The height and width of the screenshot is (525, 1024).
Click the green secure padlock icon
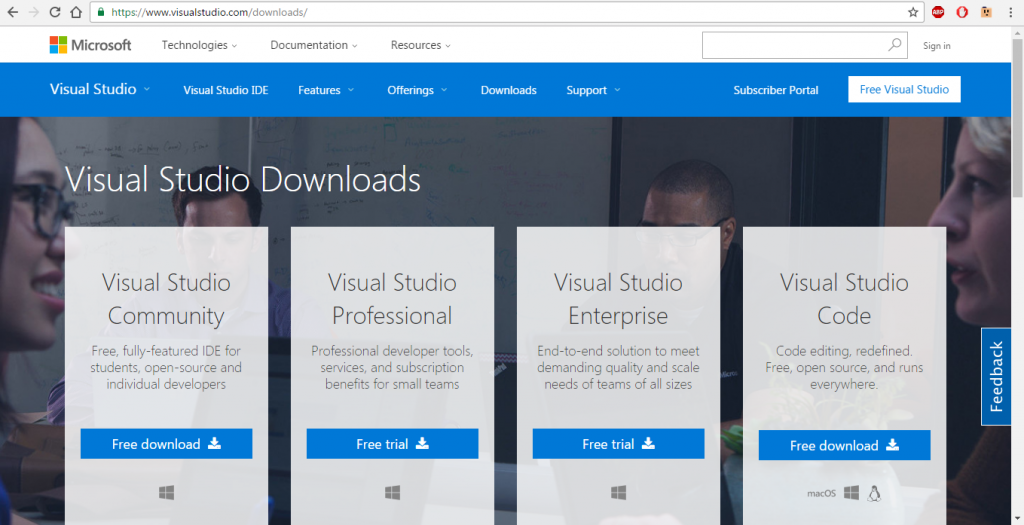(x=101, y=12)
